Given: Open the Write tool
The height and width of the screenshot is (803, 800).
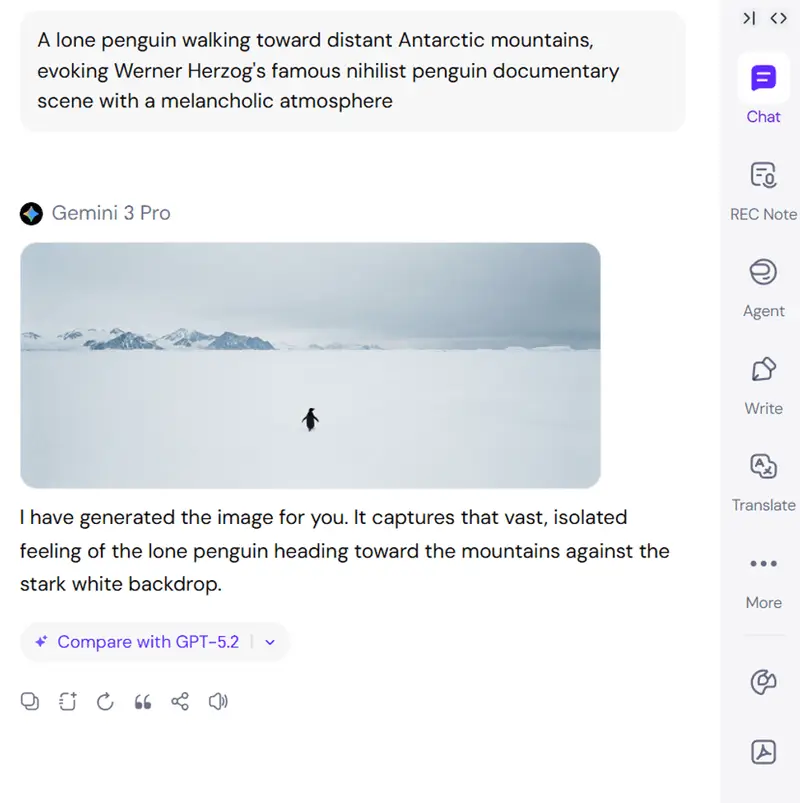Looking at the screenshot, I should [x=763, y=369].
